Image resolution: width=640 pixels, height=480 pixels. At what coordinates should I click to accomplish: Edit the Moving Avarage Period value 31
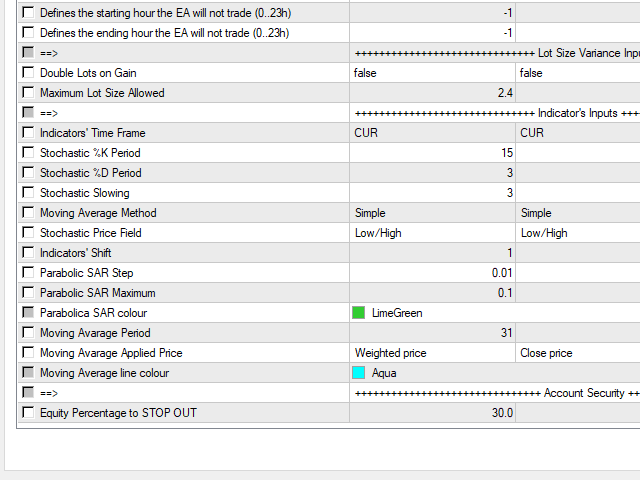click(432, 333)
